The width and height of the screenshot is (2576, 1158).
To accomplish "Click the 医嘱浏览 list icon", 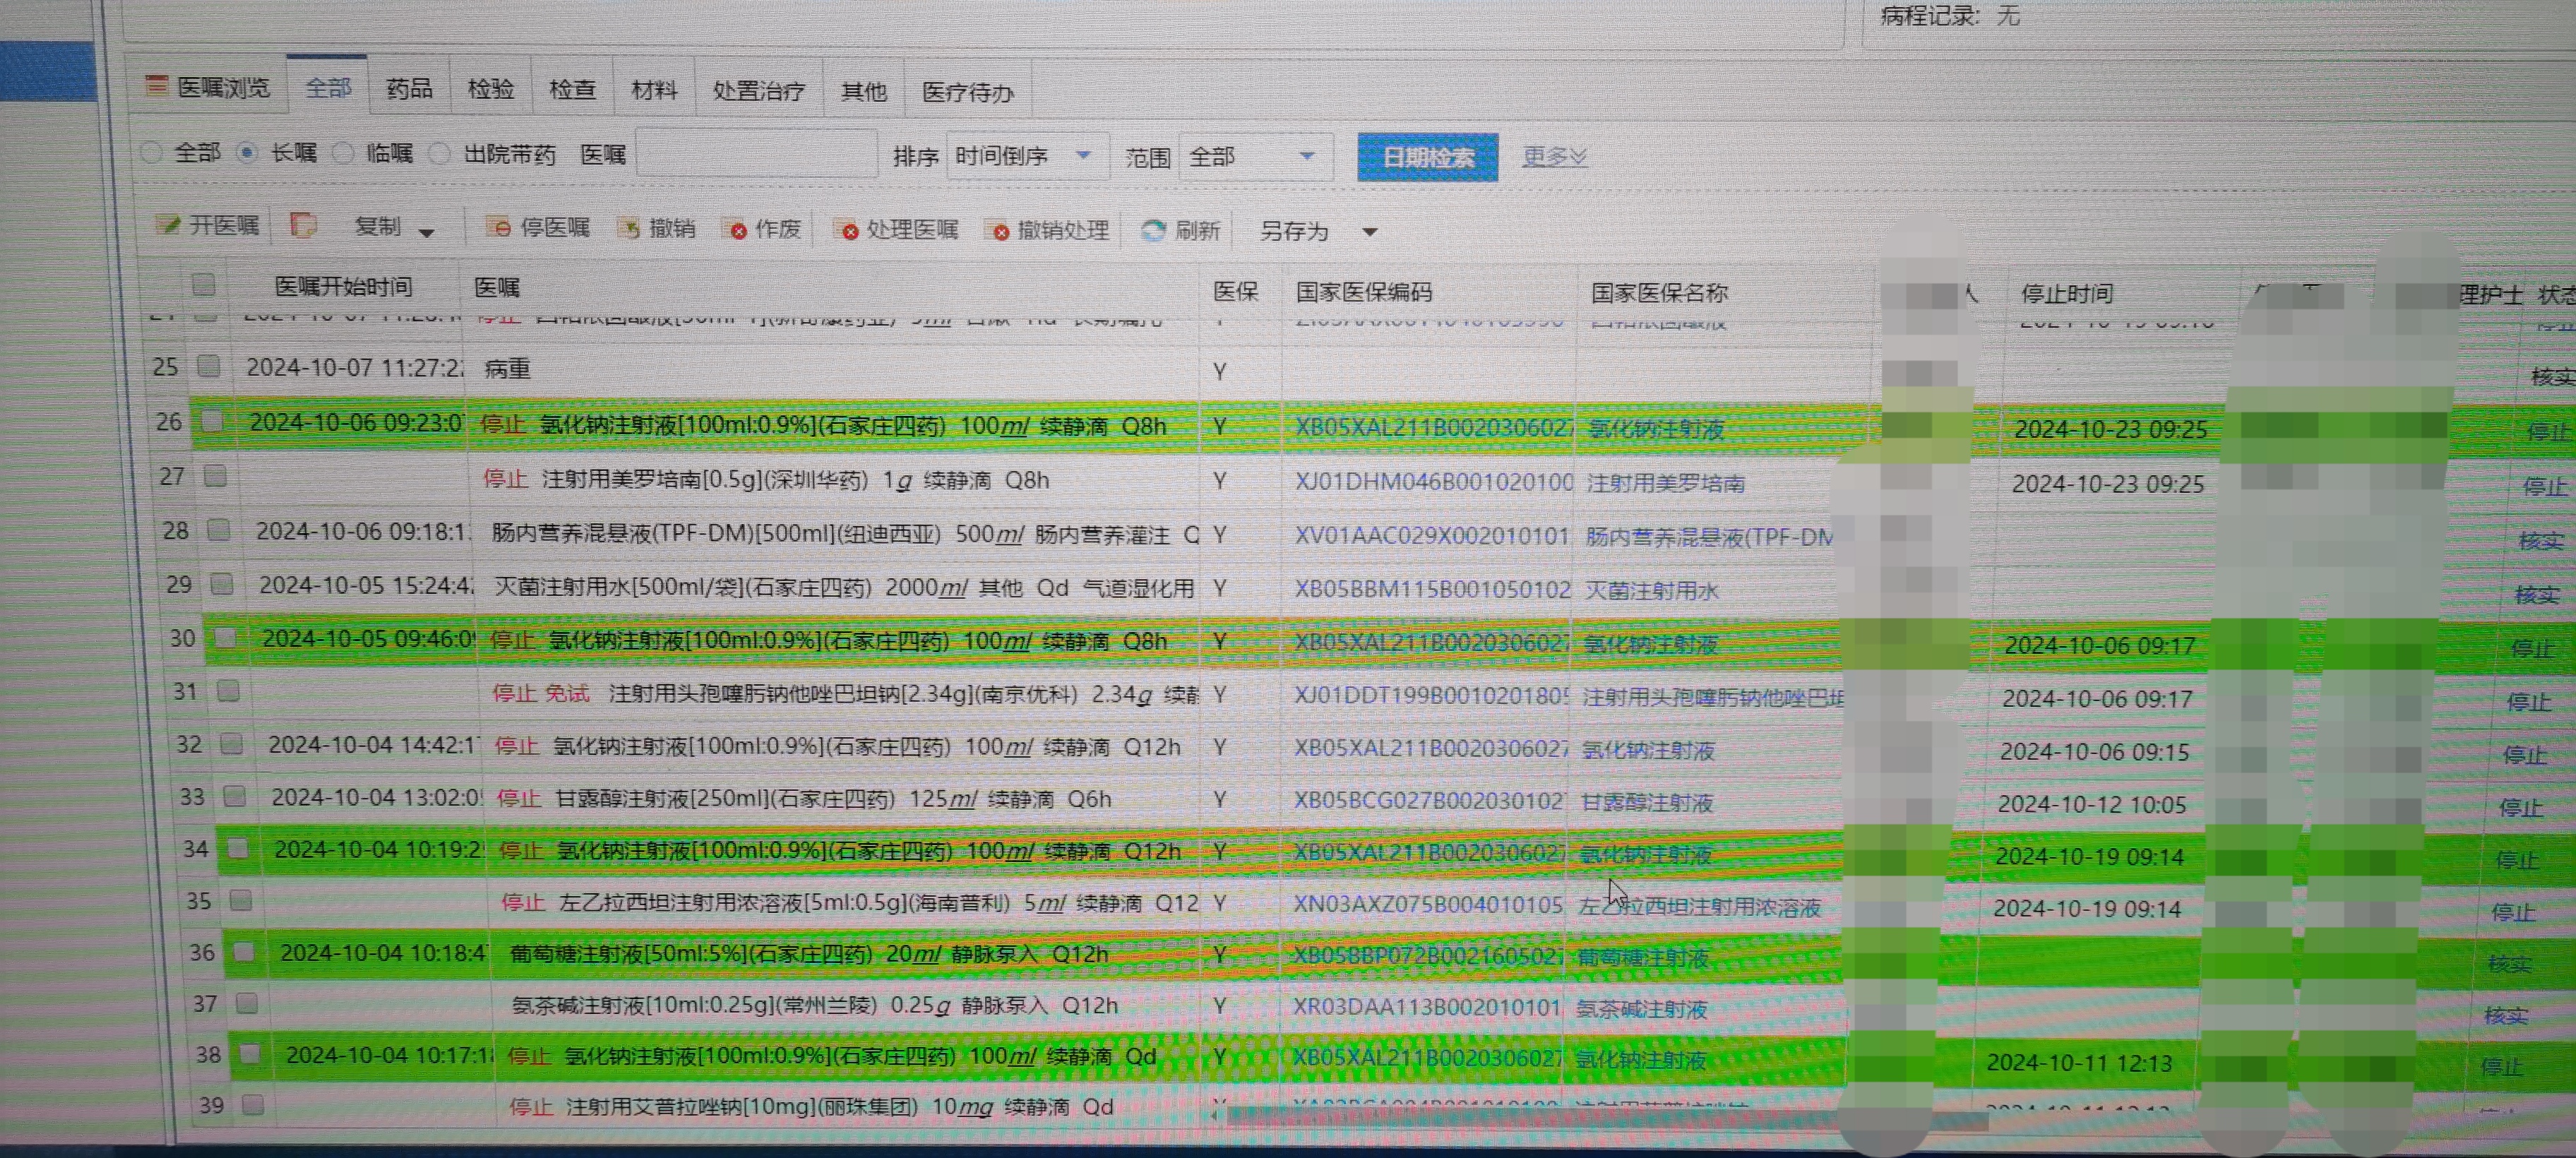I will pyautogui.click(x=156, y=85).
